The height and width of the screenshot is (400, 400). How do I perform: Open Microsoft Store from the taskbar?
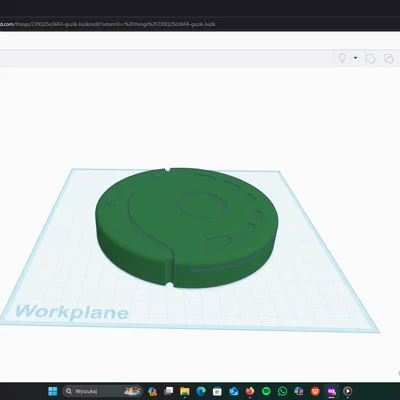click(x=217, y=391)
